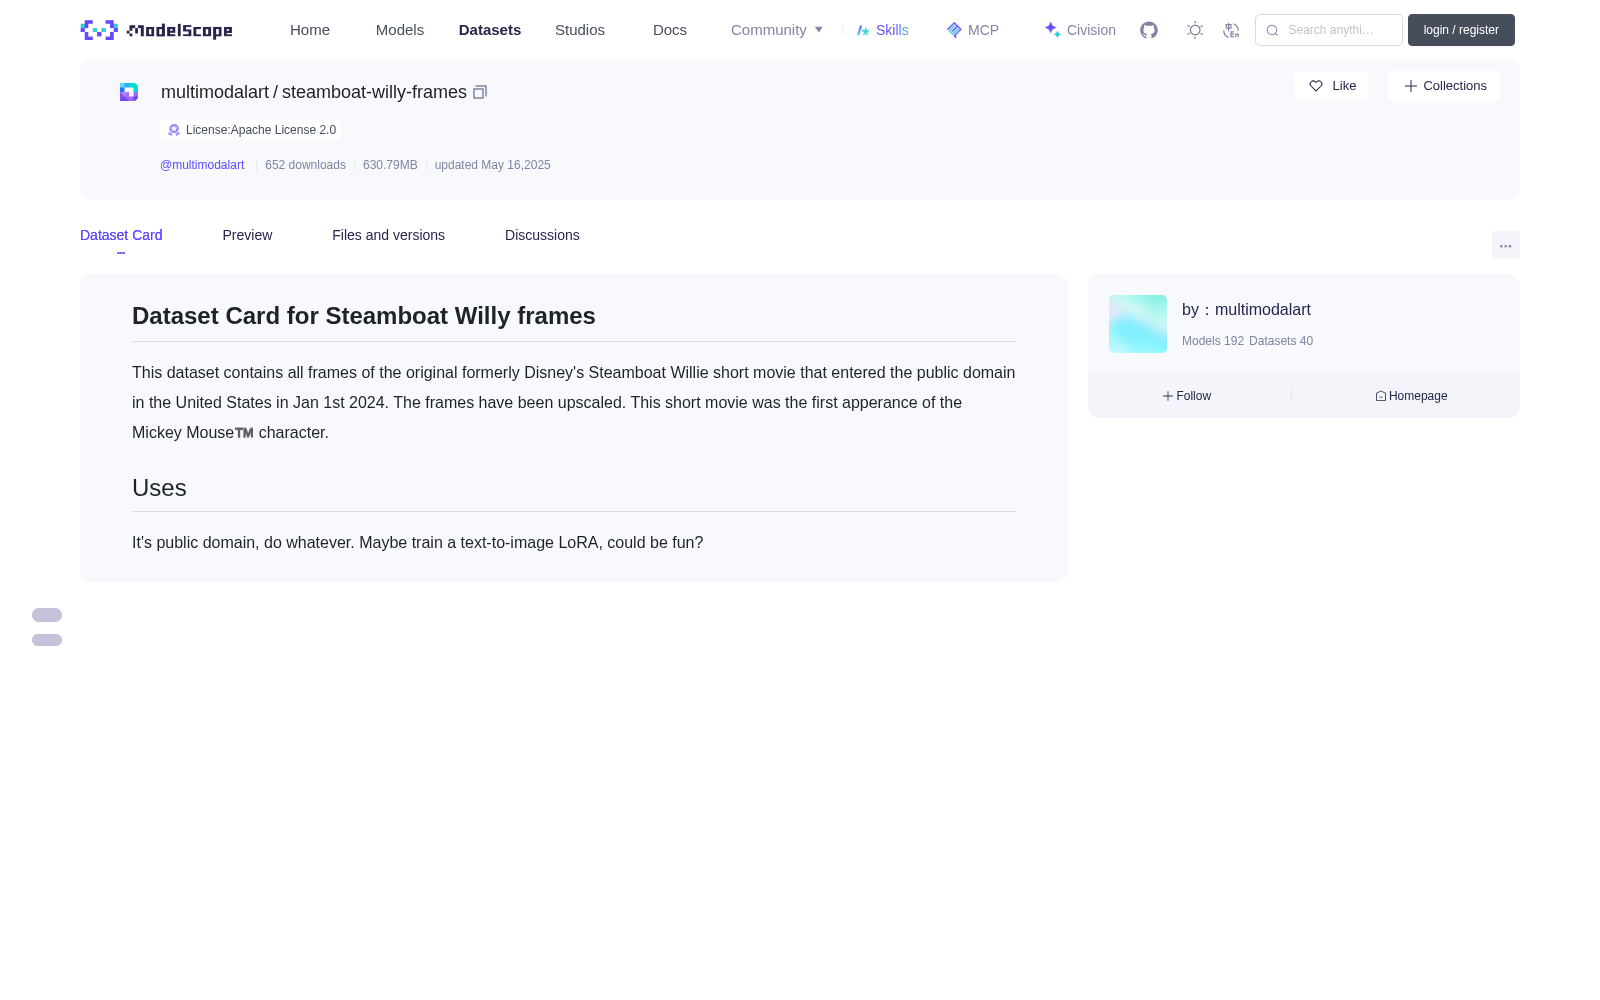Open the more options ellipsis button
Image resolution: width=1600 pixels, height=1000 pixels.
1506,245
